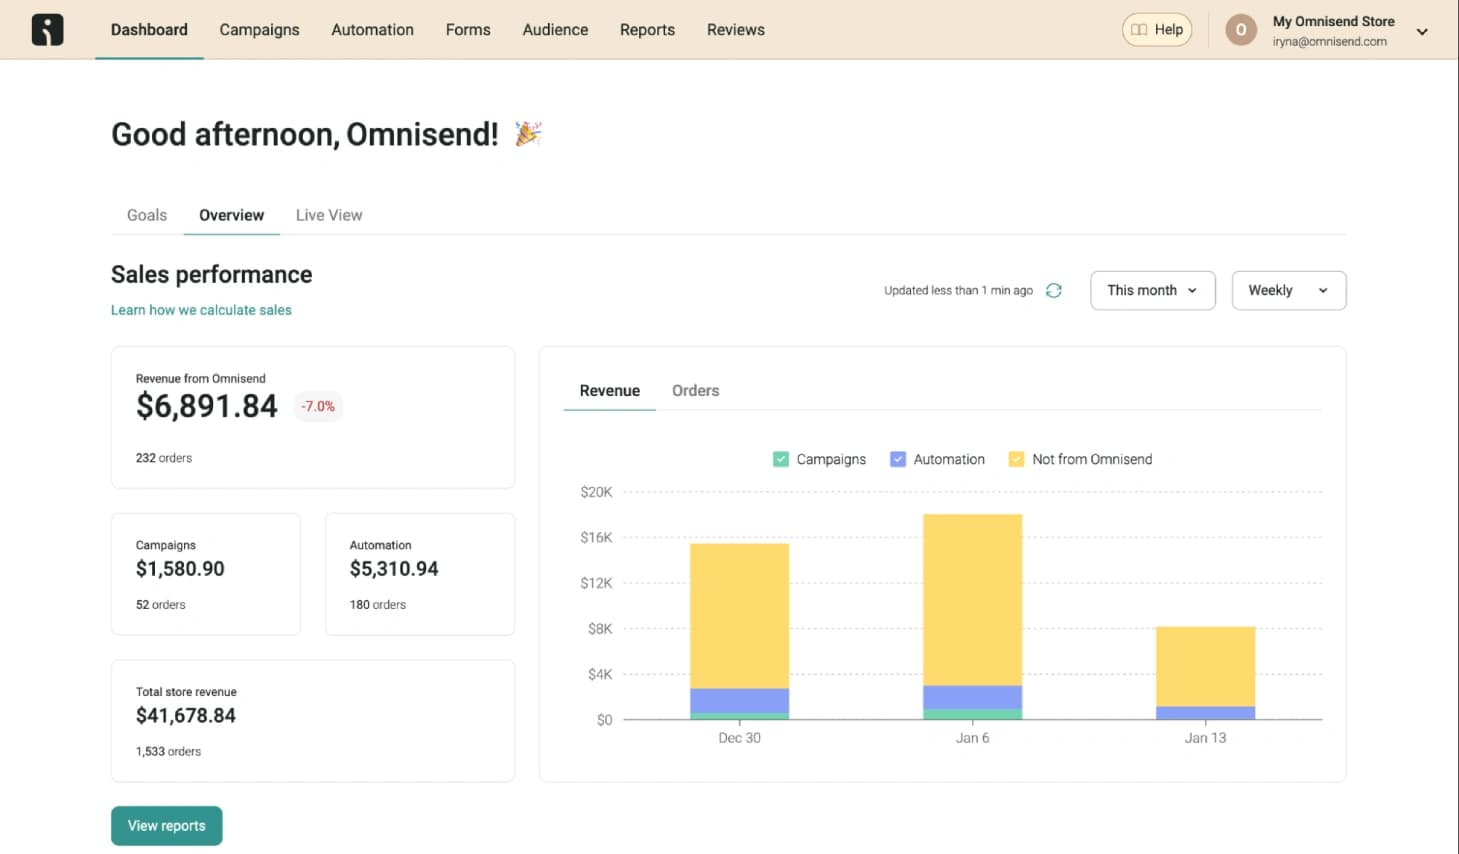The image size is (1459, 854).
Task: Click the View reports button
Action: (x=167, y=826)
